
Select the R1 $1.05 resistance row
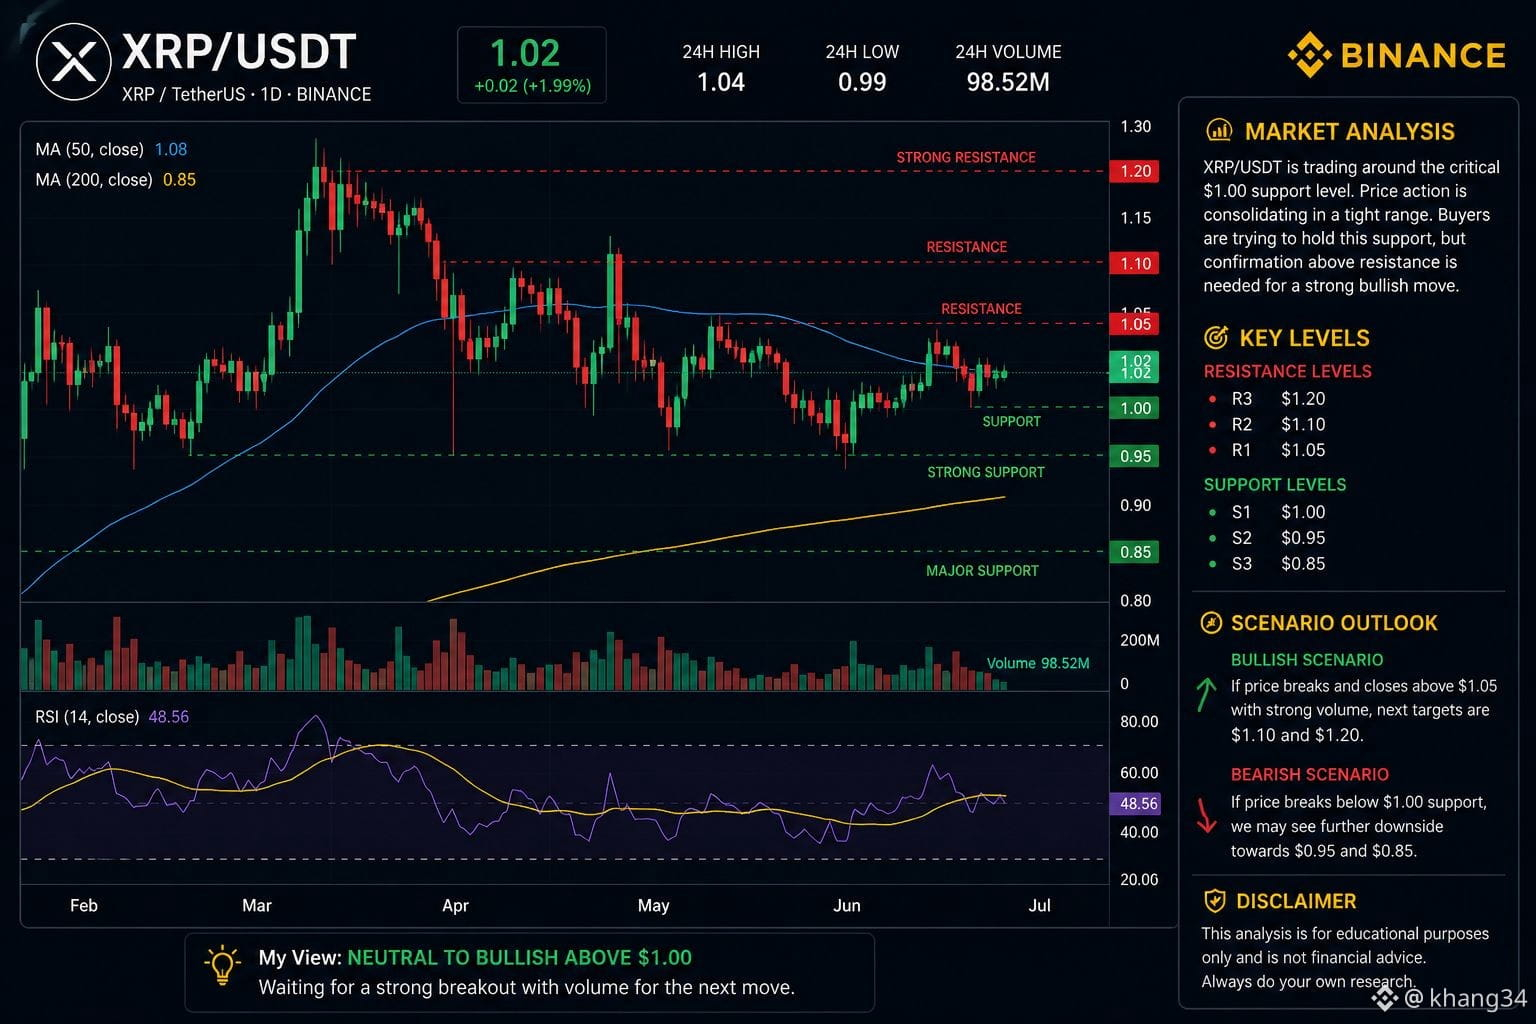1268,450
